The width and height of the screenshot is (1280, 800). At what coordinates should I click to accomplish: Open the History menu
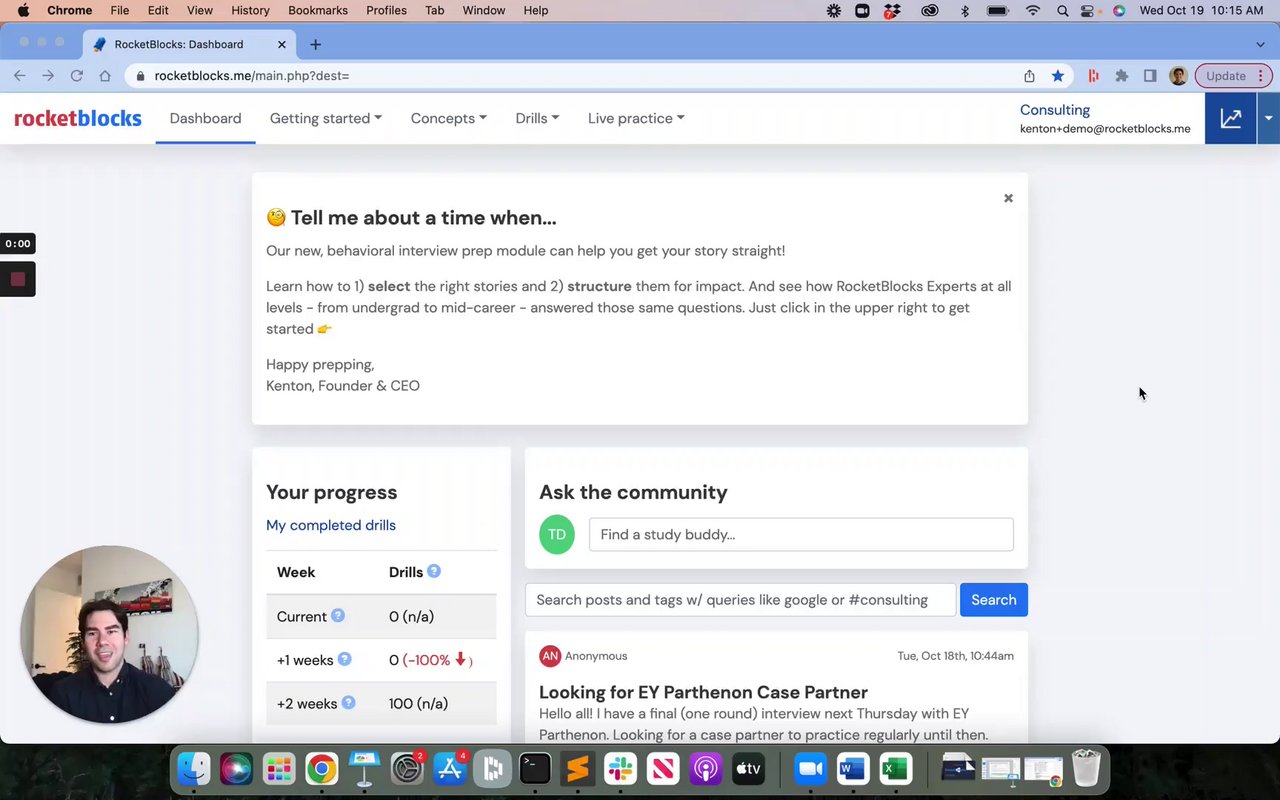[250, 10]
